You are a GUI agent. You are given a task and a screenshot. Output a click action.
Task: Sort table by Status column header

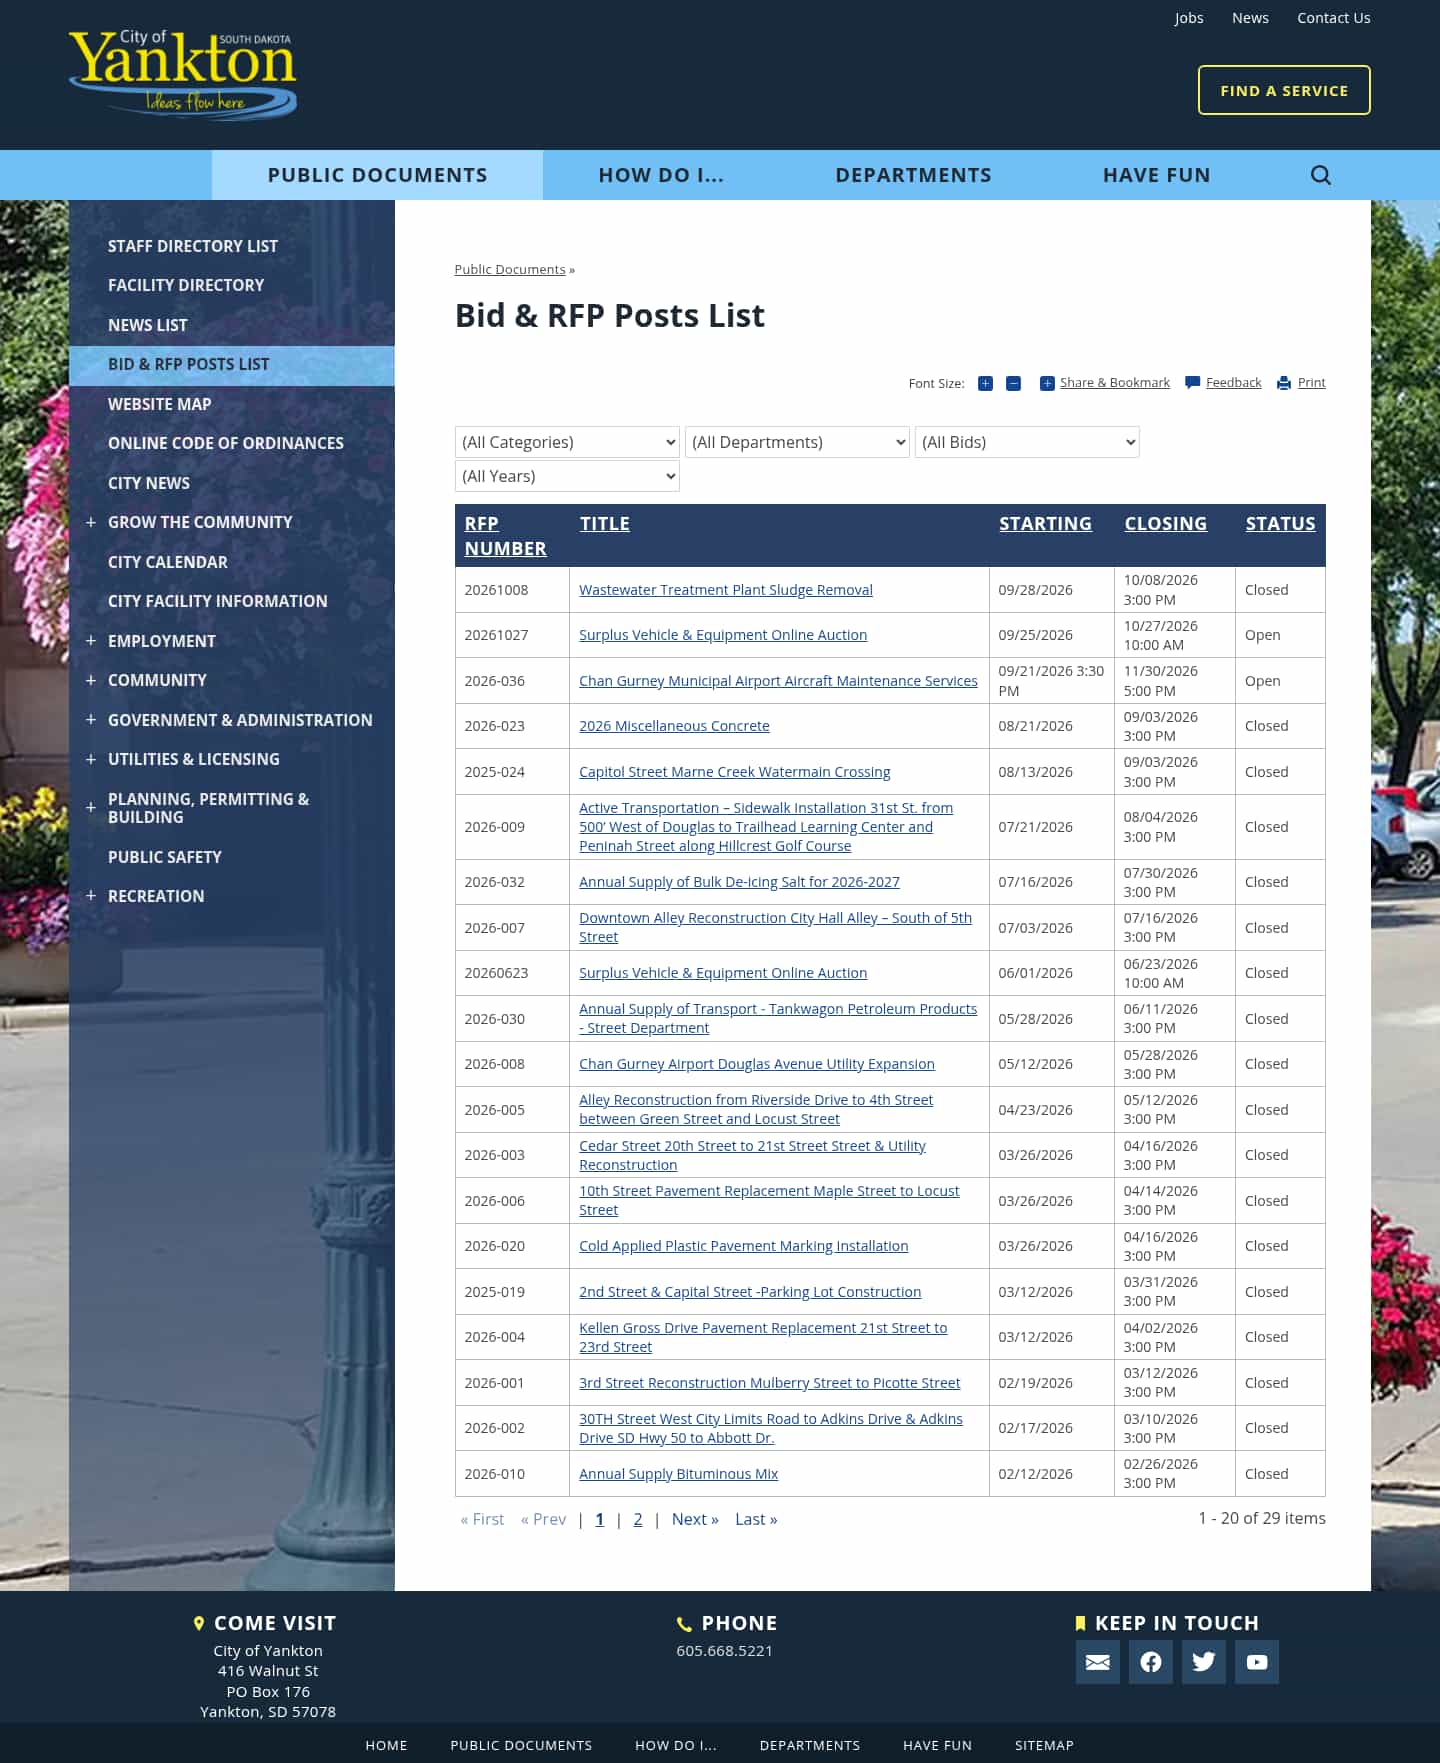[1280, 524]
